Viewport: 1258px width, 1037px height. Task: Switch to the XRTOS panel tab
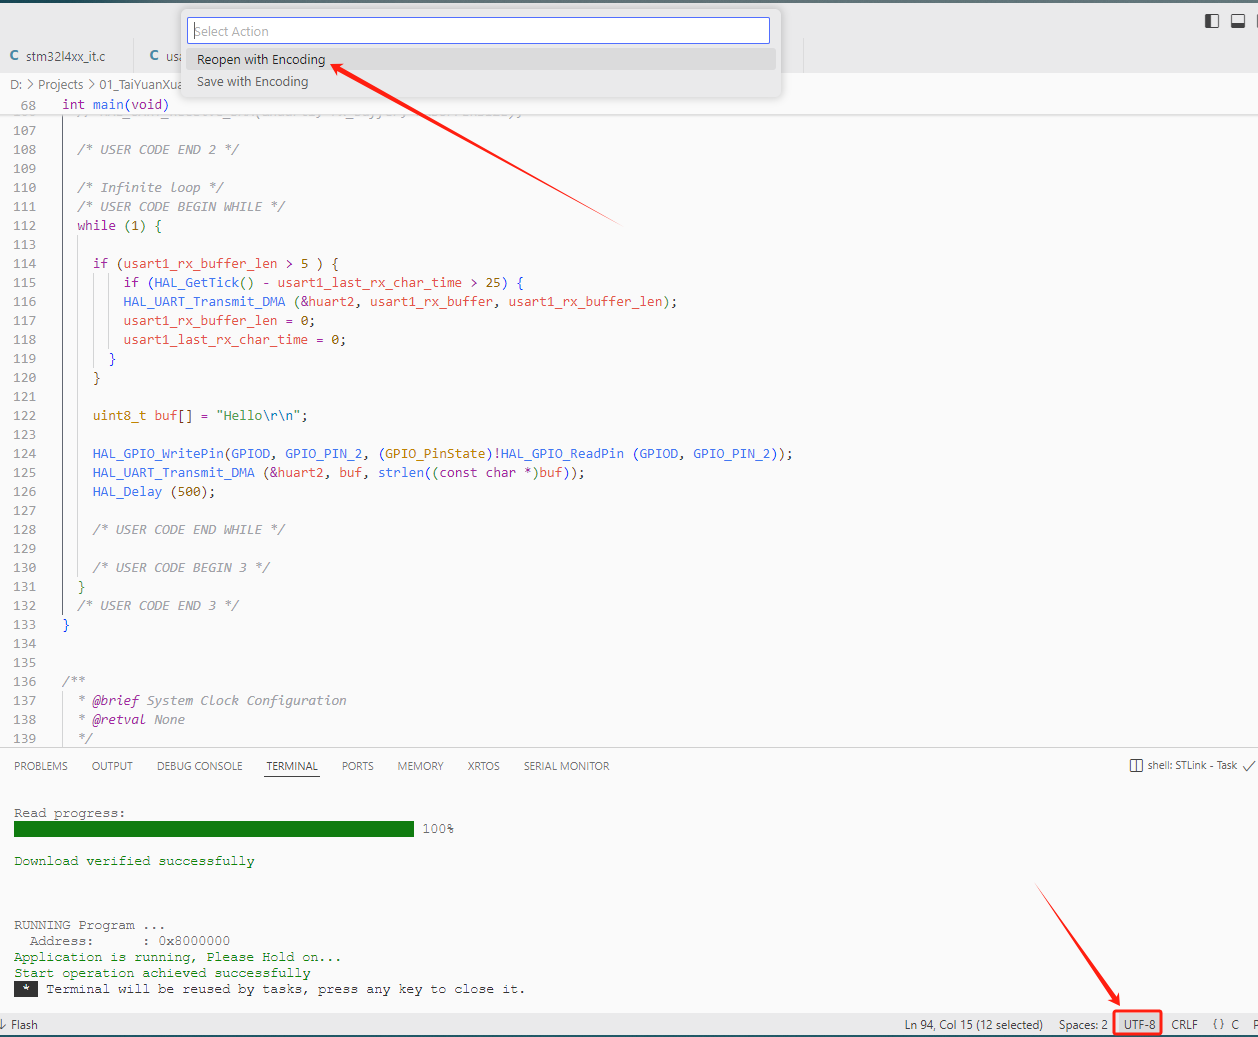(483, 766)
